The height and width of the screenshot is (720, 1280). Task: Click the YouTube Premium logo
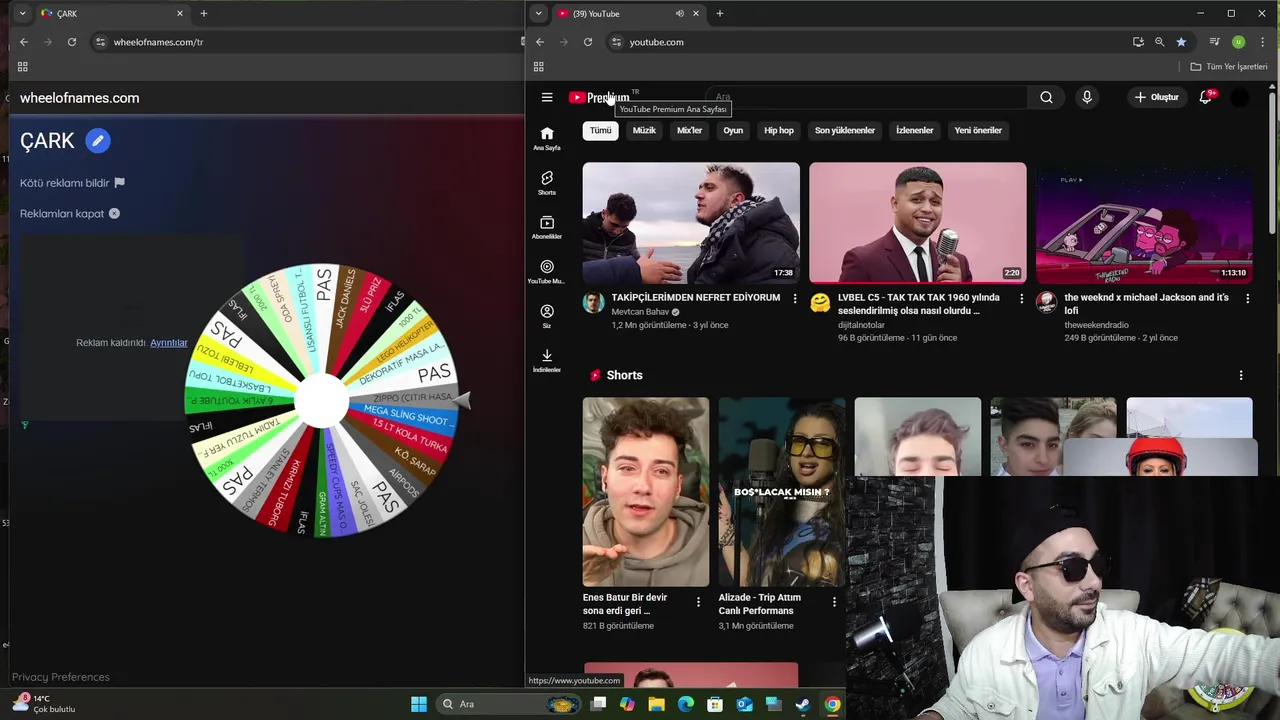click(599, 97)
